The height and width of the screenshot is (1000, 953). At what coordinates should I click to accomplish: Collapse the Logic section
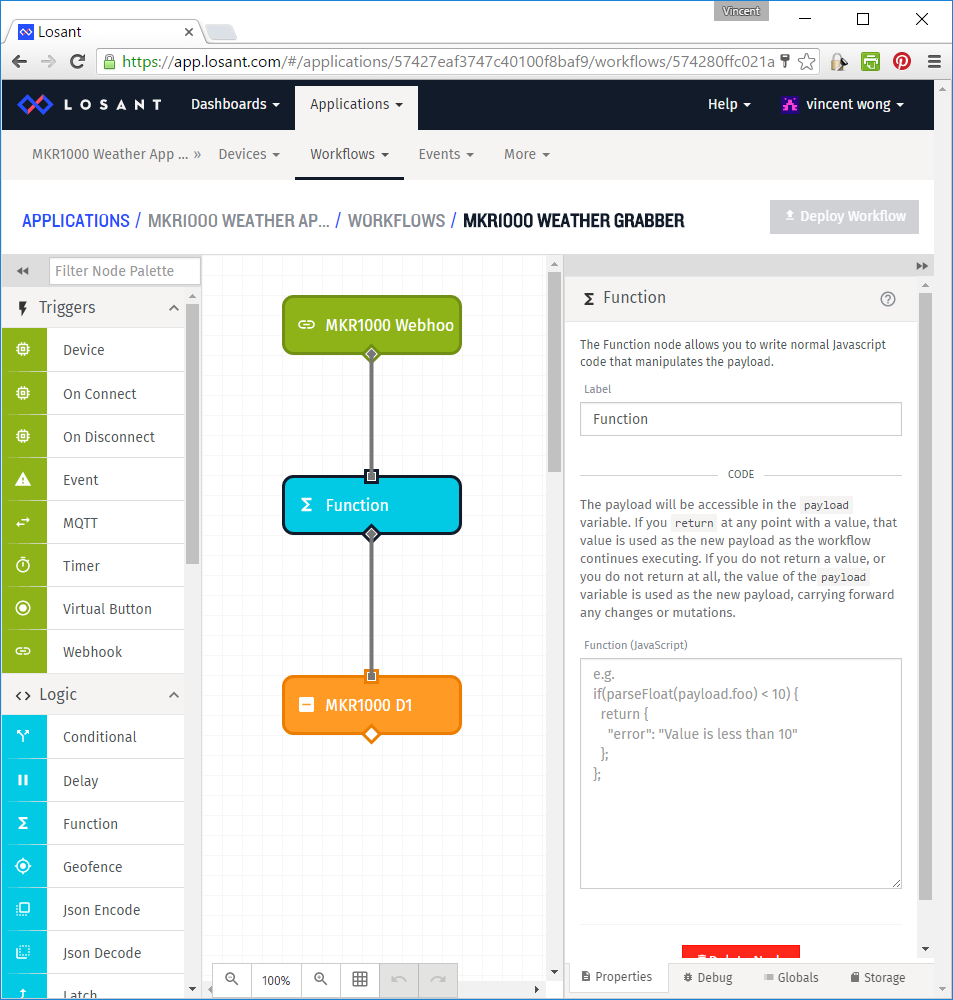[x=172, y=694]
